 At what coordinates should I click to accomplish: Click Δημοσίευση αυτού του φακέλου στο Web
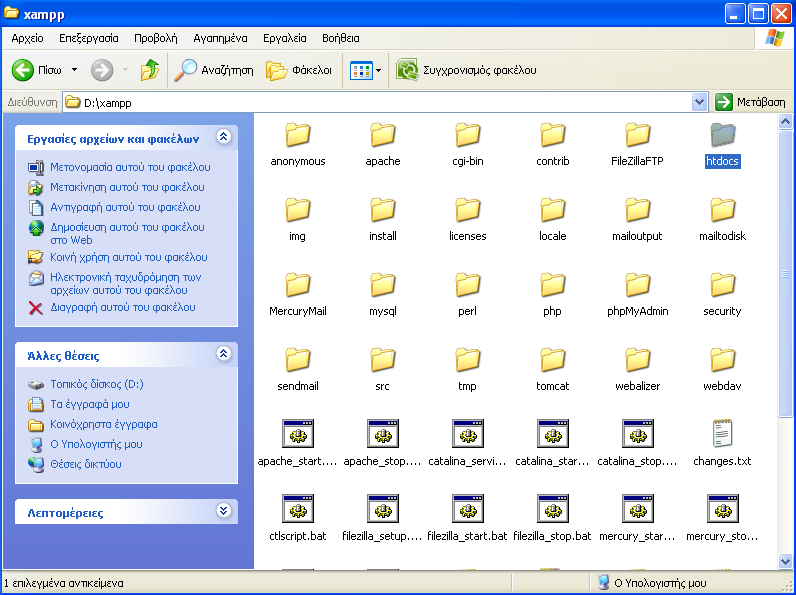click(127, 234)
